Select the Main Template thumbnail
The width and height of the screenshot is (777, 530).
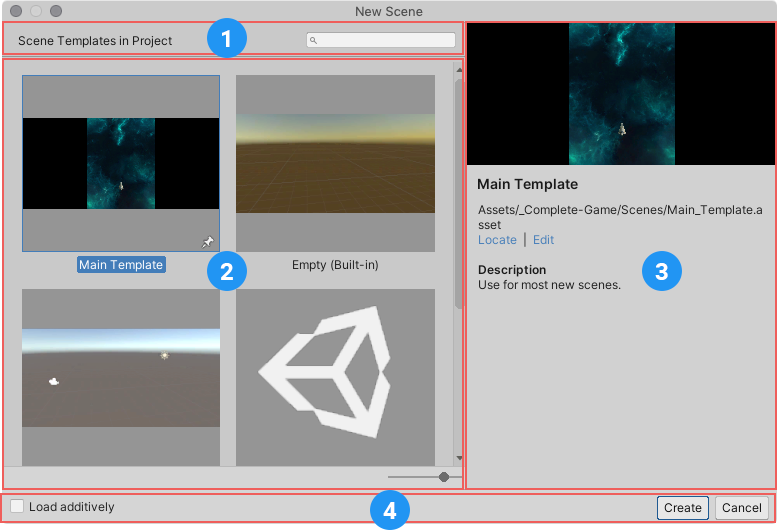[121, 163]
